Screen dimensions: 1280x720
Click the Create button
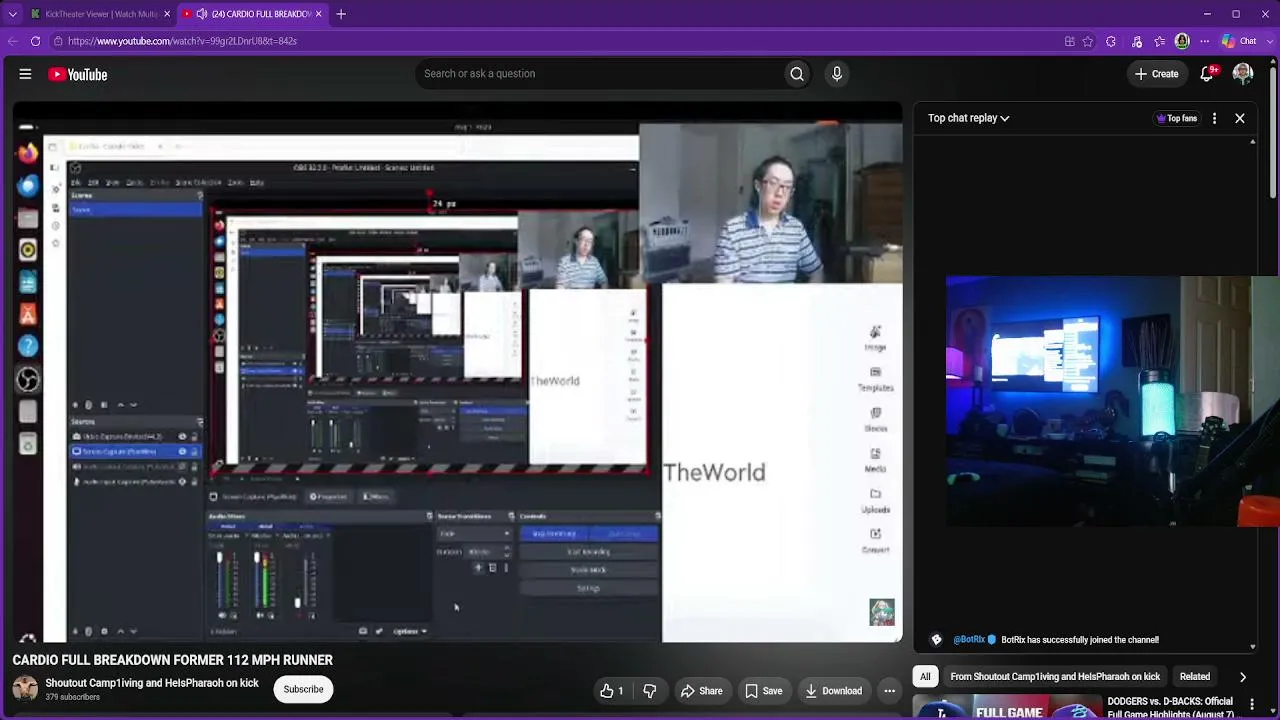pyautogui.click(x=1157, y=74)
